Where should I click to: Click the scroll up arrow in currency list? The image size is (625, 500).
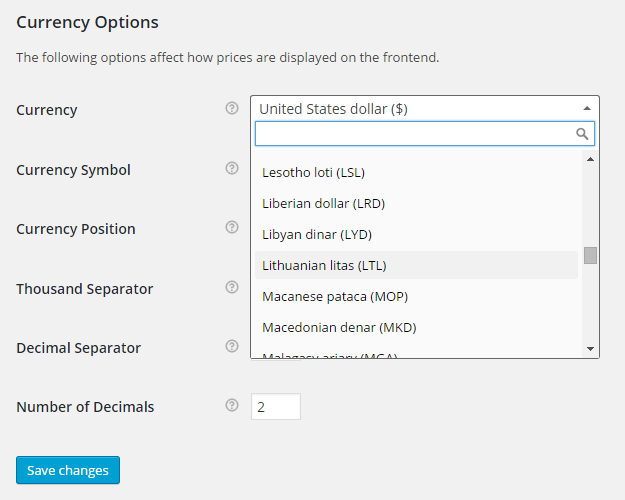590,159
